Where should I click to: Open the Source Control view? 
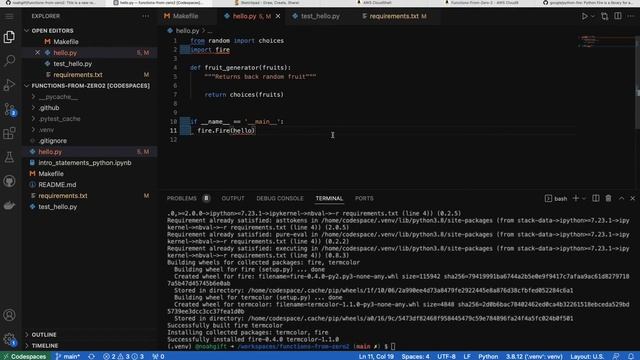coord(9,109)
